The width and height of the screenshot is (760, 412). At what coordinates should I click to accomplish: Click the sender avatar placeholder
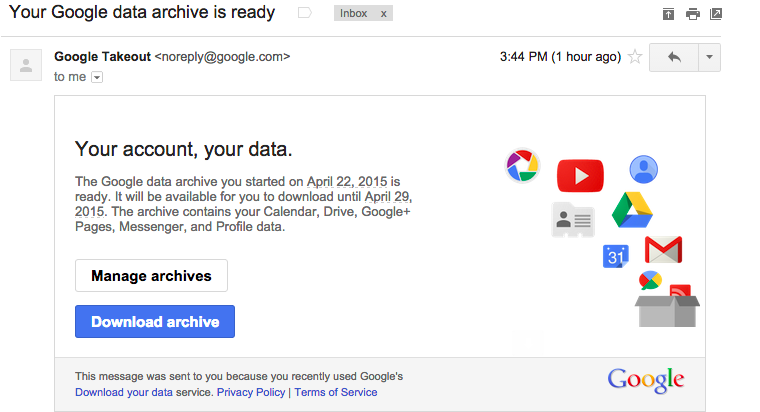(26, 65)
